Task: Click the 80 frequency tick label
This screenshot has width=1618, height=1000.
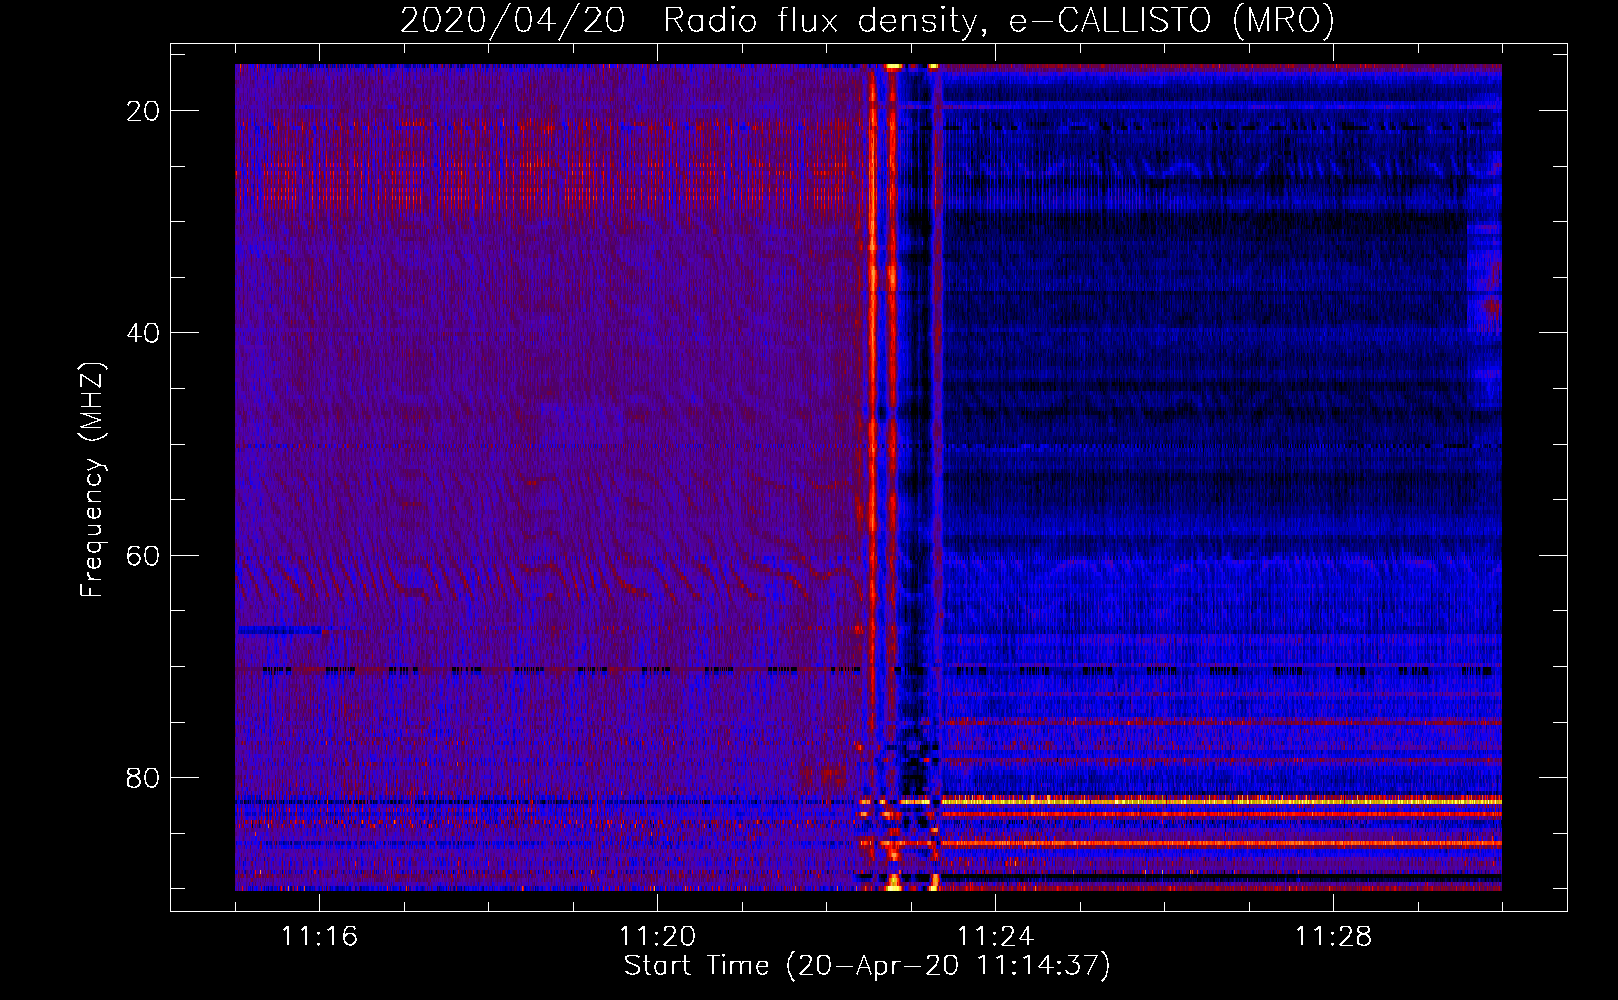Action: click(x=143, y=777)
